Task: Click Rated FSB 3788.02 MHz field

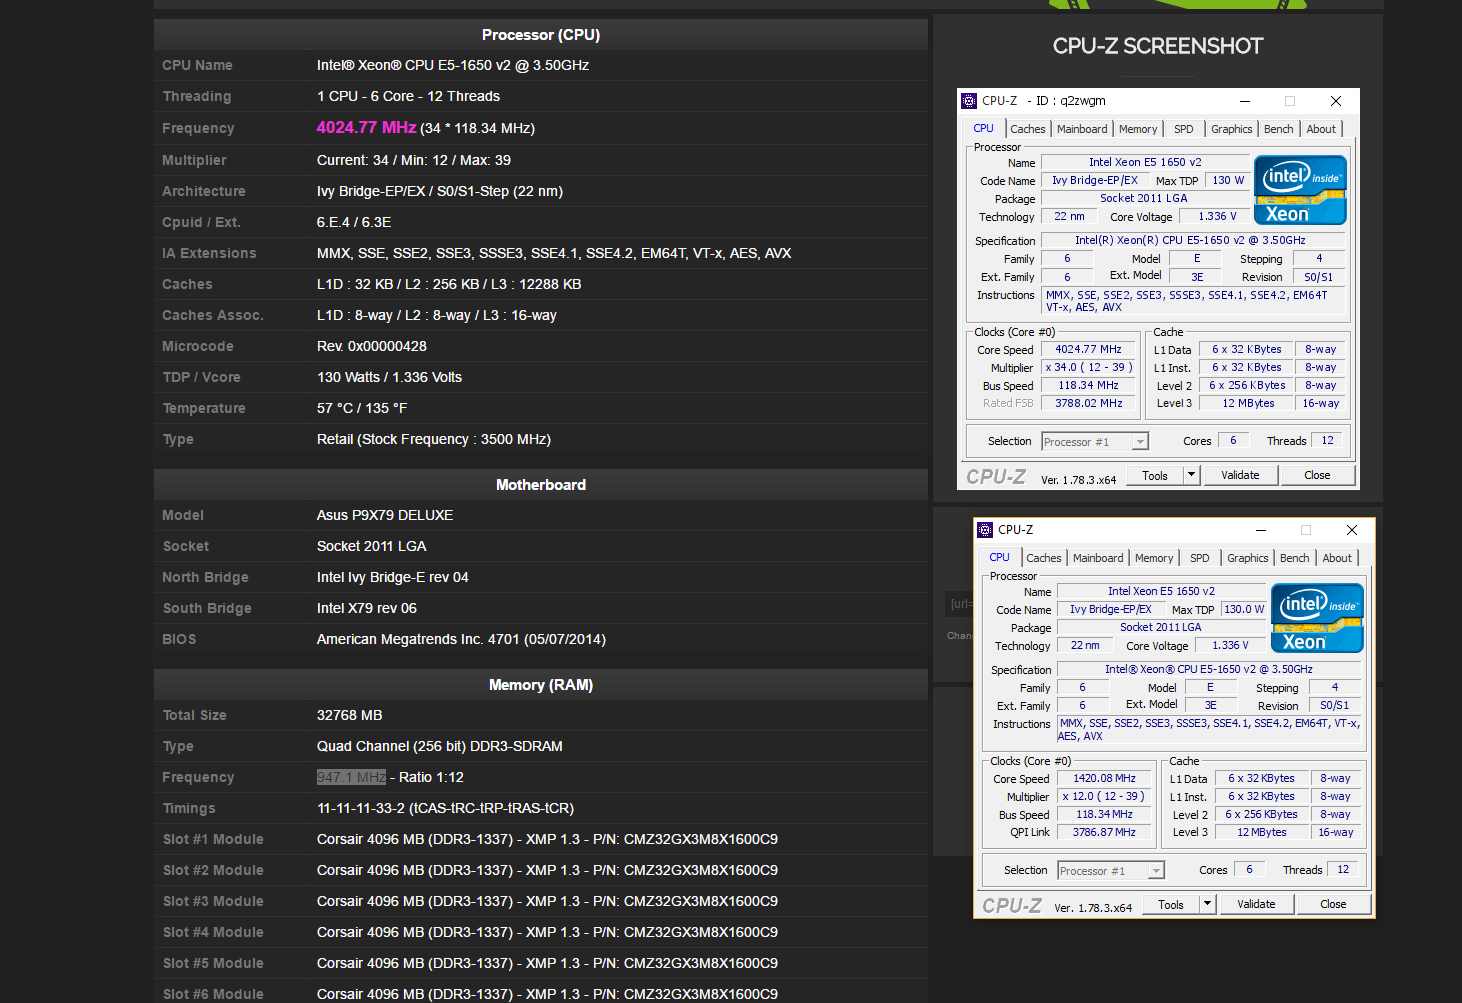Action: click(1088, 404)
